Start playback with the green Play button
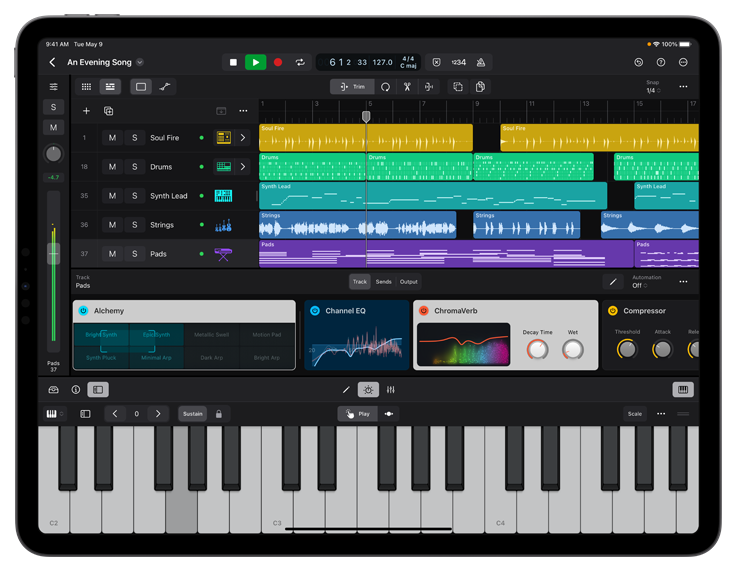 [255, 62]
